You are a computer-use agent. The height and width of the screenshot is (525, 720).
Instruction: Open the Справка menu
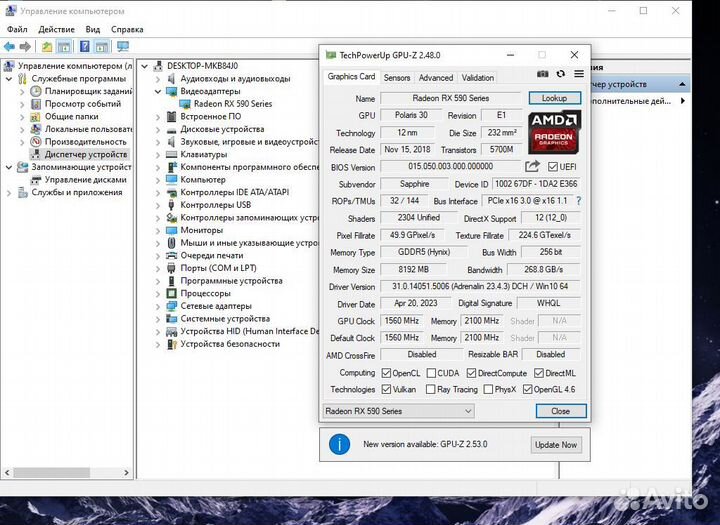pyautogui.click(x=127, y=29)
